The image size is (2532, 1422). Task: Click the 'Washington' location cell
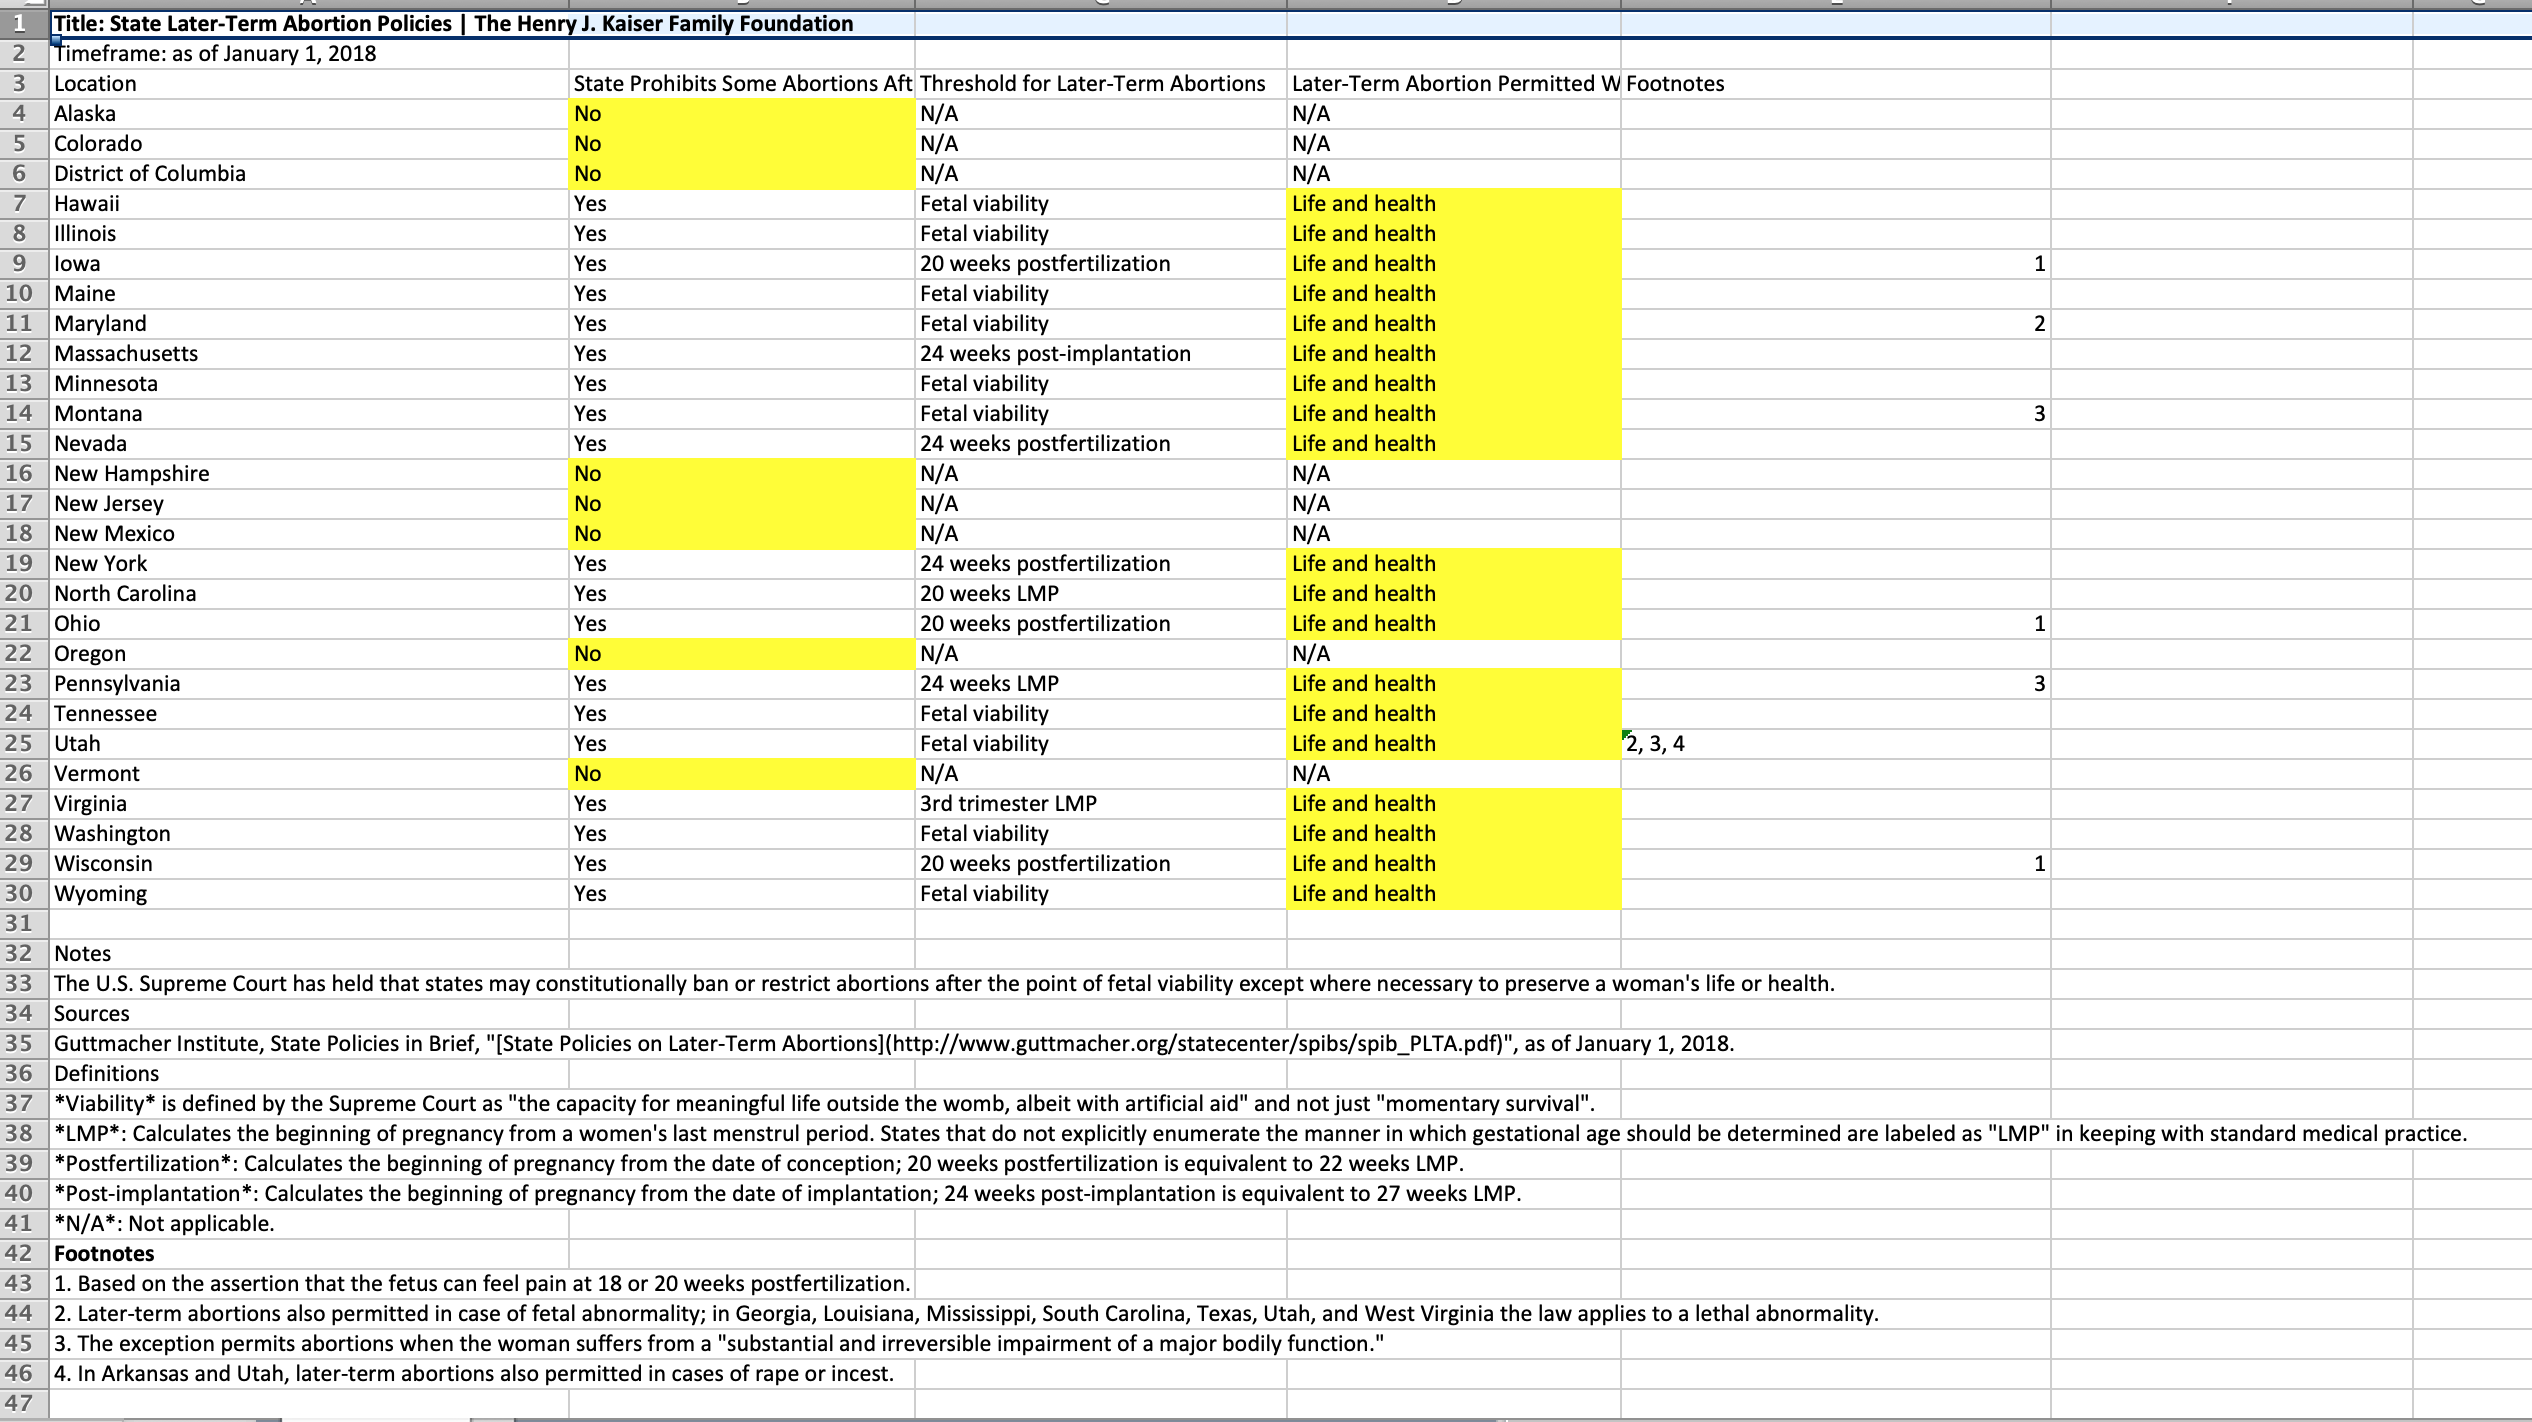coord(308,834)
